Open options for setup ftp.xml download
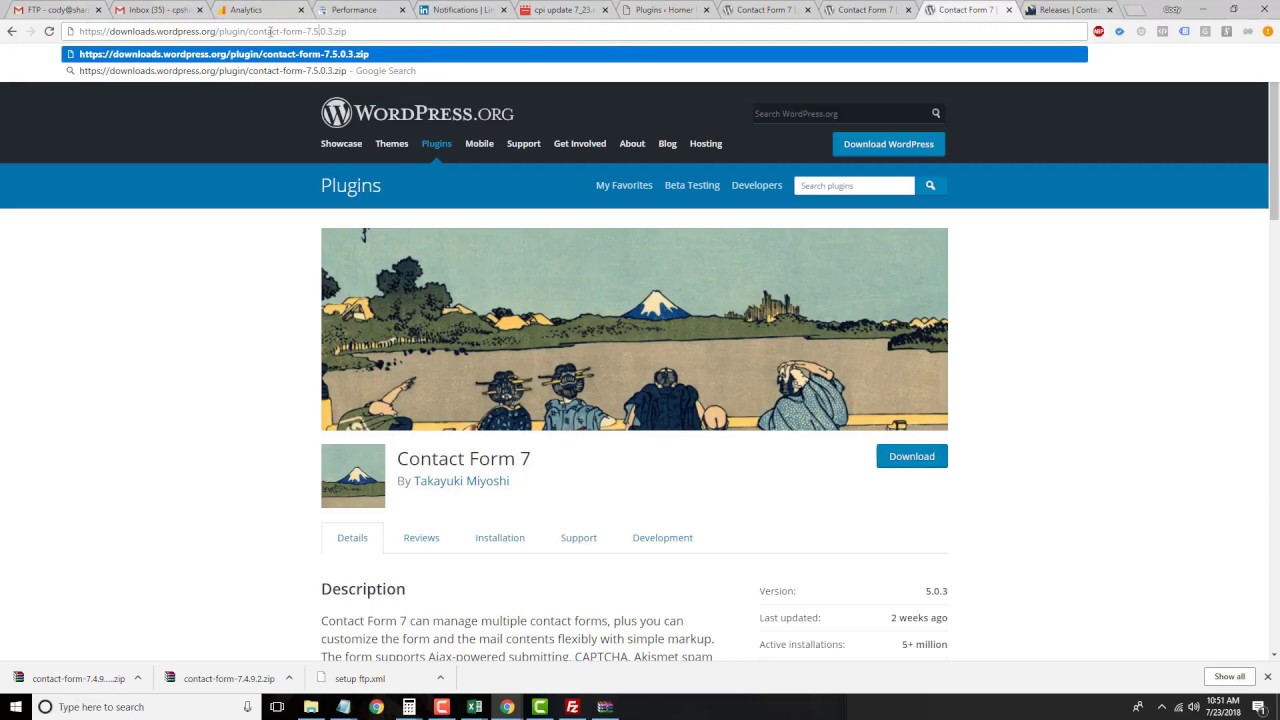1280x720 pixels. coord(440,678)
